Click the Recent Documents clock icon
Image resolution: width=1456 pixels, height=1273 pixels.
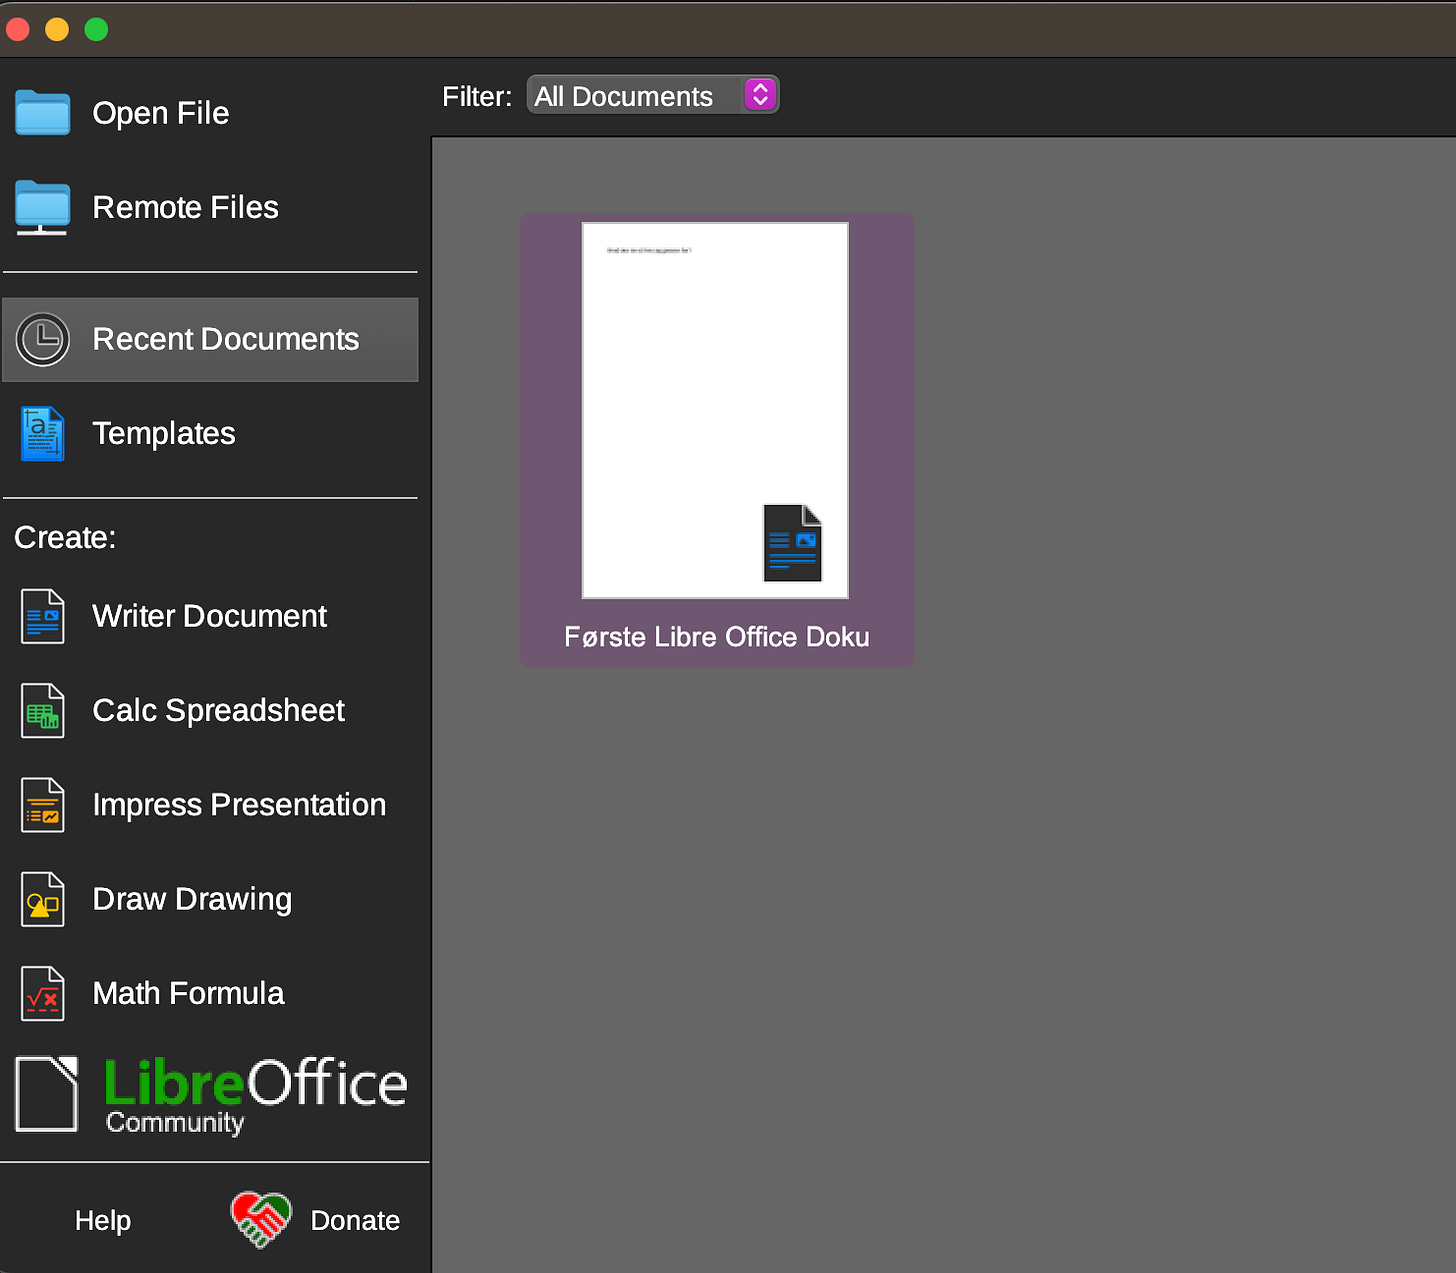[42, 340]
